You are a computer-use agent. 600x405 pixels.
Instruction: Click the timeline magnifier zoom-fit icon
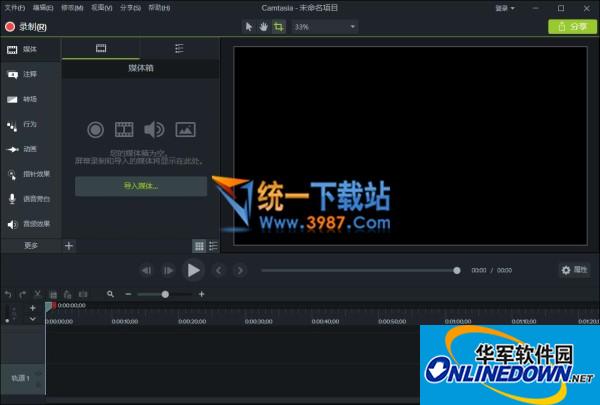pos(111,294)
